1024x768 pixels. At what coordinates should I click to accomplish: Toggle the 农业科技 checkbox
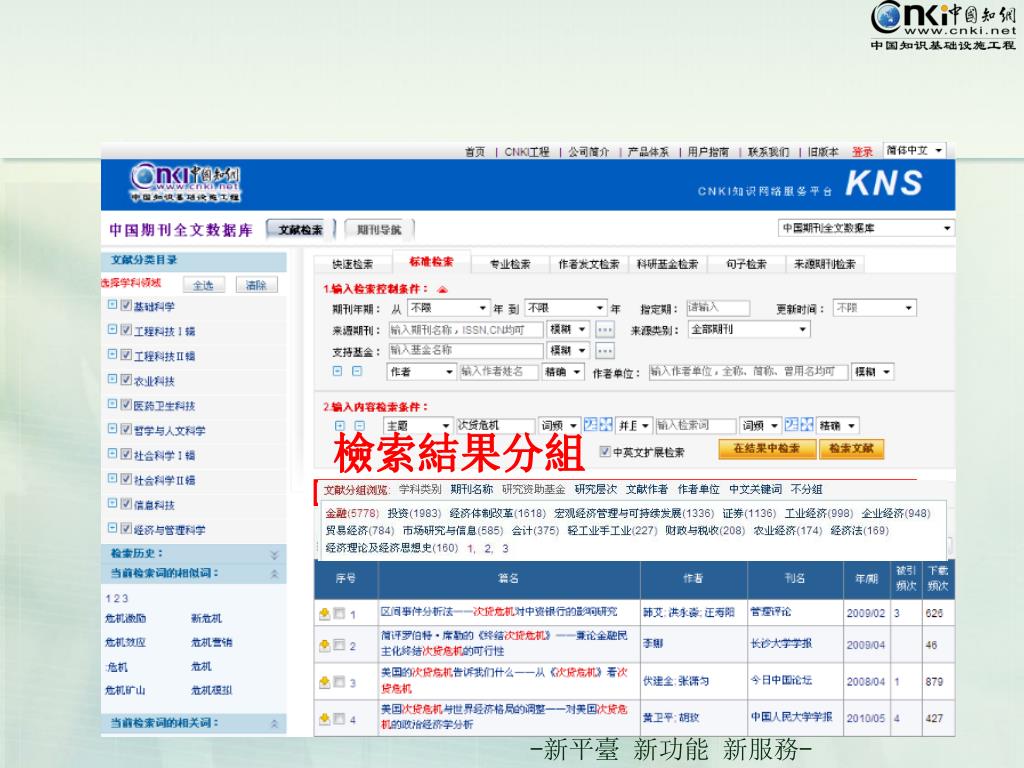(x=127, y=380)
